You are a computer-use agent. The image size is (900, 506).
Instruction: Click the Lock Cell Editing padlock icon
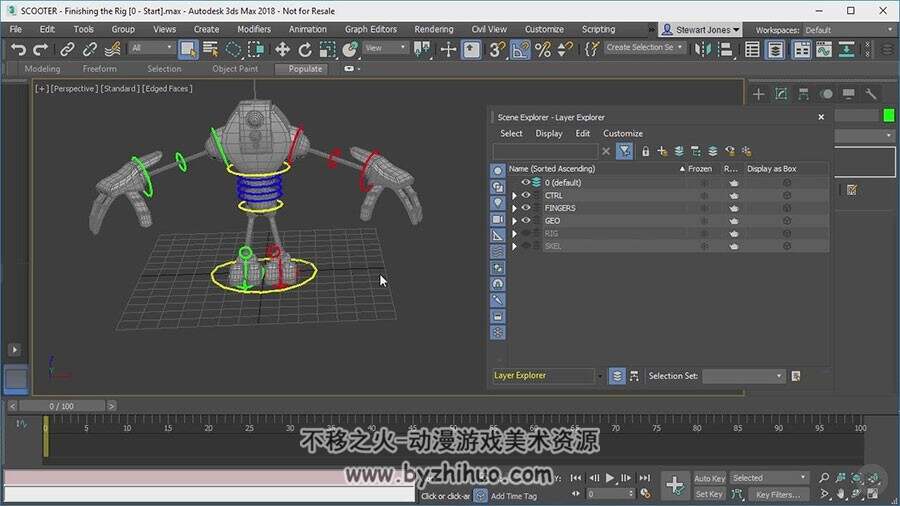point(645,151)
